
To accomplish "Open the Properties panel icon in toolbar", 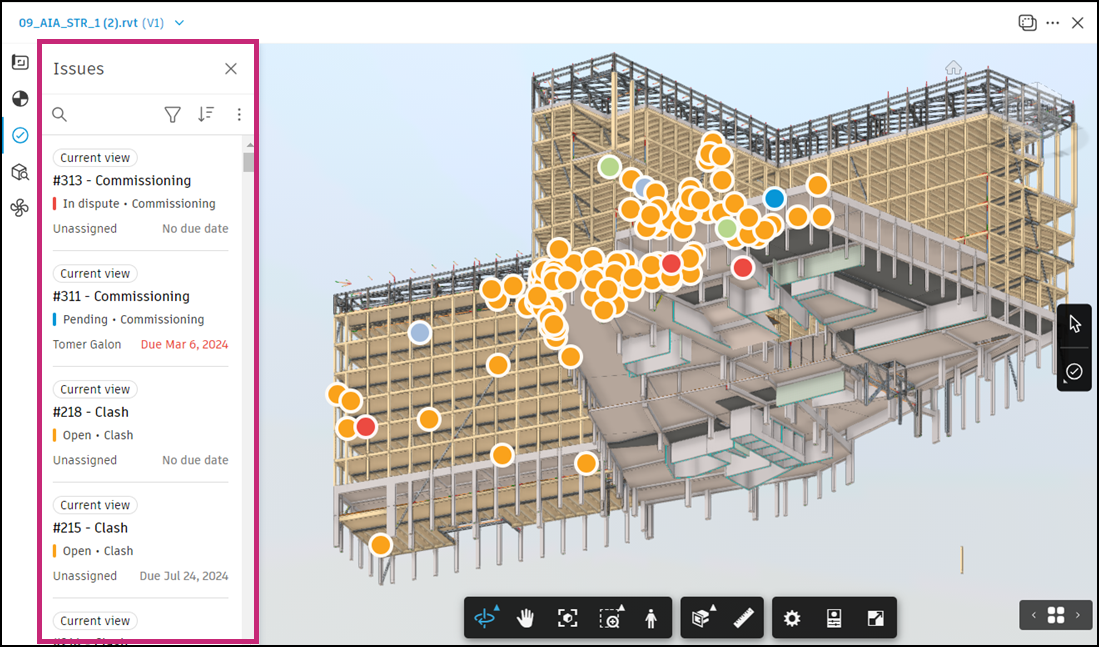I will 833,618.
